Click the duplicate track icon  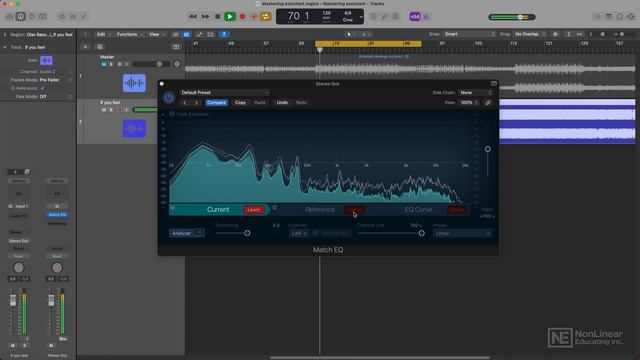100,47
